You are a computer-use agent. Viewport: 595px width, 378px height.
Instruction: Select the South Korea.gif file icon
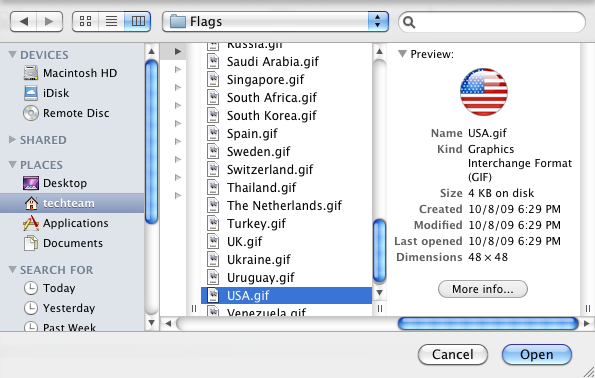pyautogui.click(x=213, y=115)
